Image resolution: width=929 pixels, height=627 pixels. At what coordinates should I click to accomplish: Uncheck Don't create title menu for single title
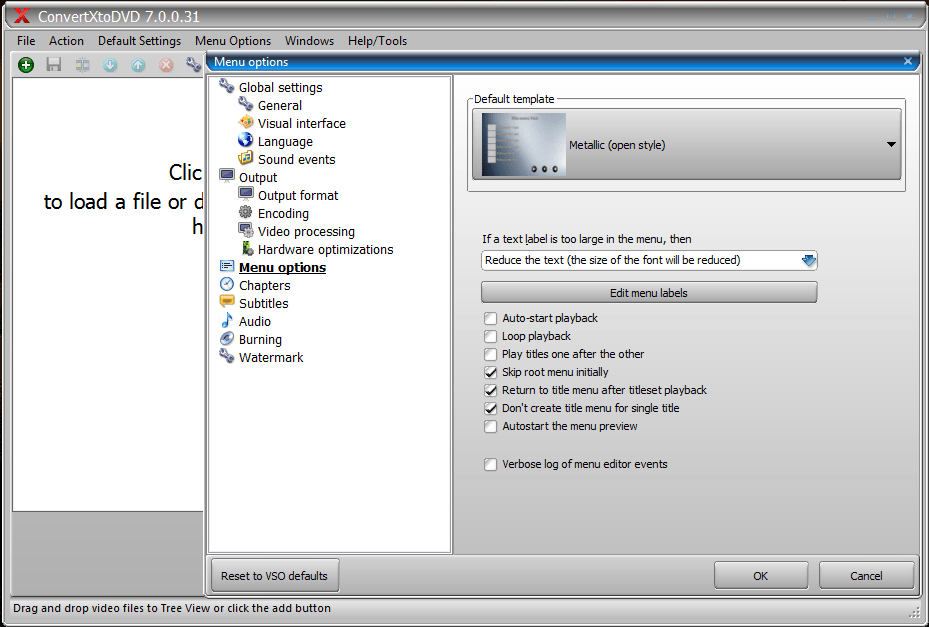(491, 408)
